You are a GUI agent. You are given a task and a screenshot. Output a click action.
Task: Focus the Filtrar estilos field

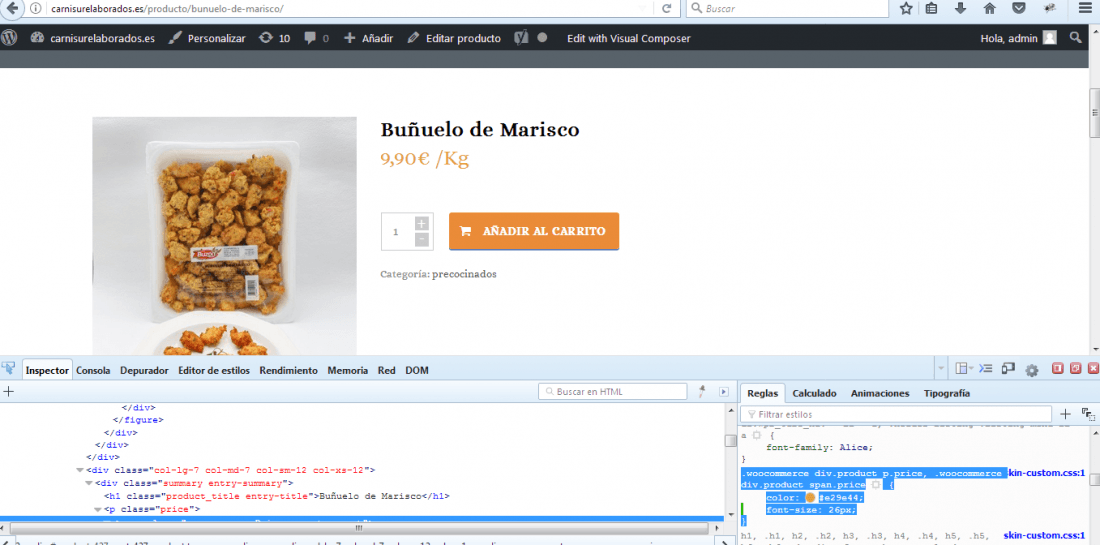[x=896, y=414]
